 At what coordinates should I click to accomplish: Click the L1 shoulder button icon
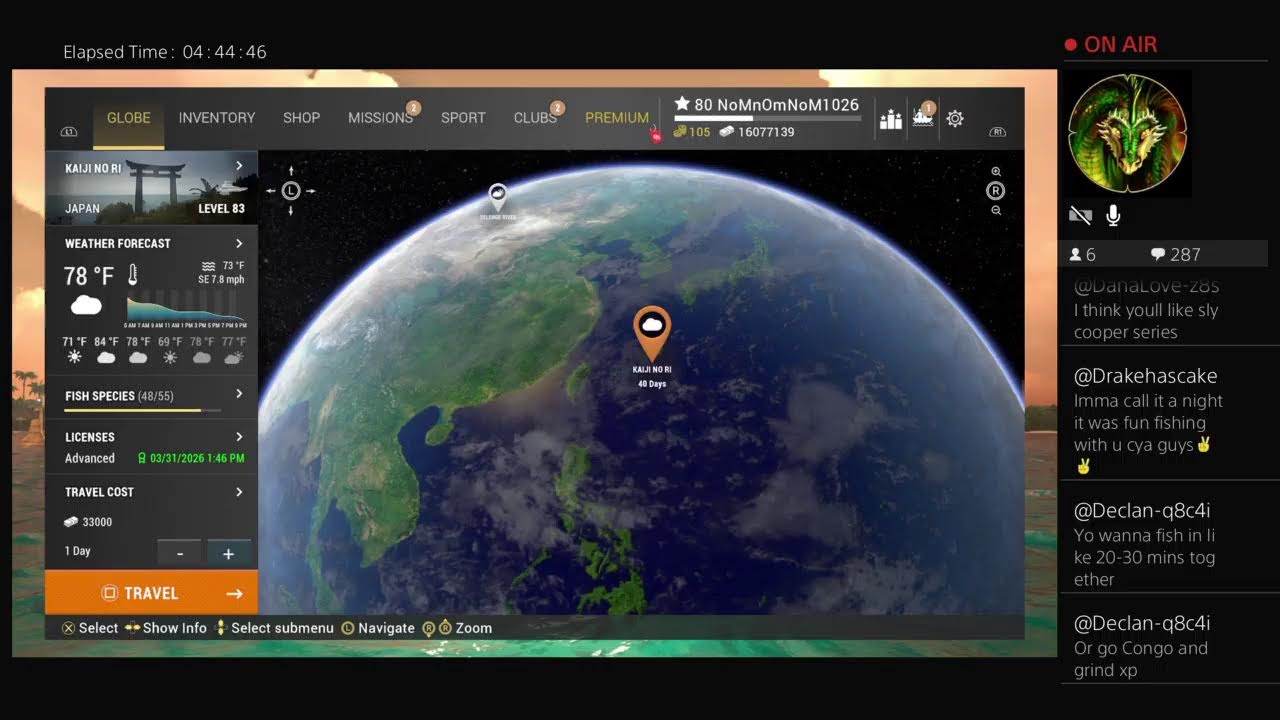(x=69, y=131)
